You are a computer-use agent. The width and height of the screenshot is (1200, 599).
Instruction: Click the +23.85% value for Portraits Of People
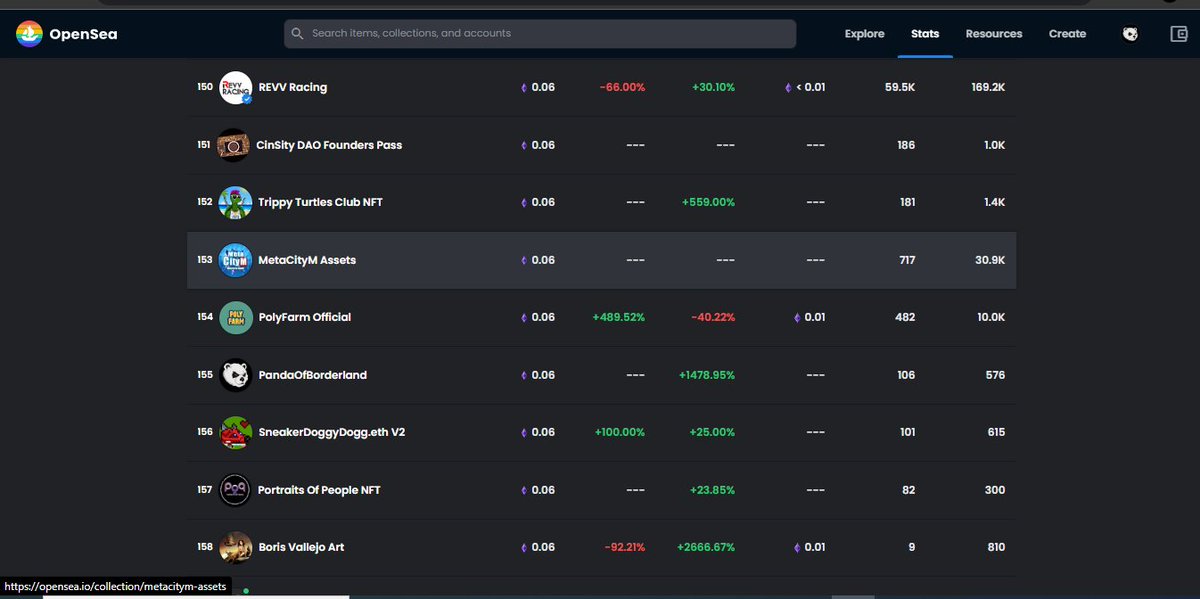coord(713,490)
